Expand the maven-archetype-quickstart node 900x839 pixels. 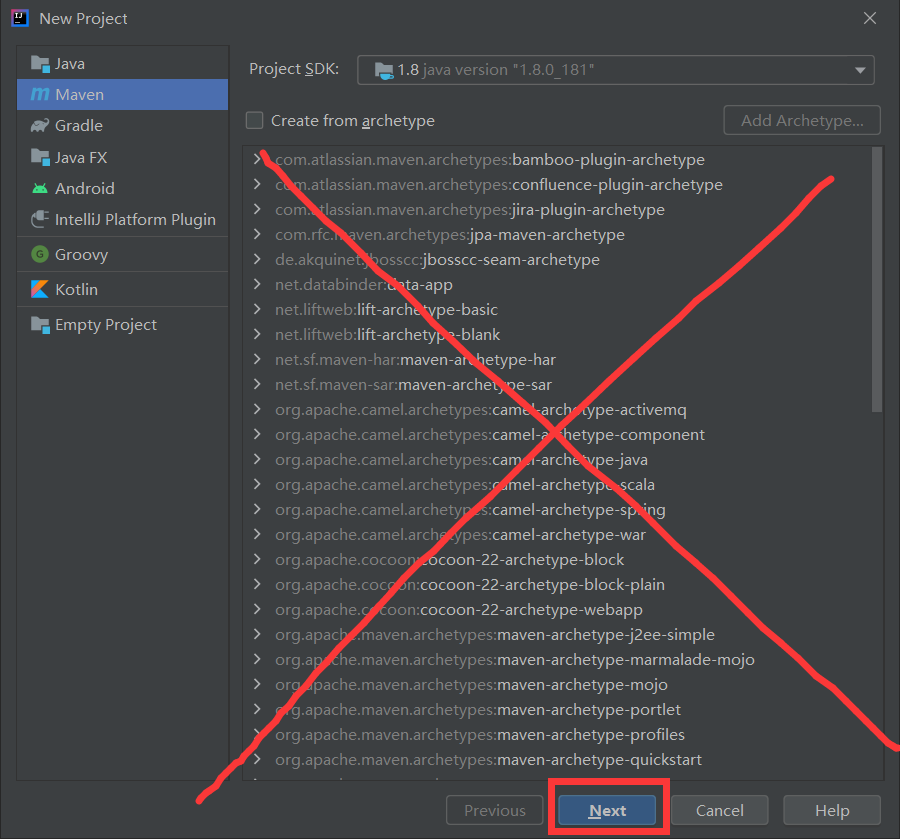point(257,759)
